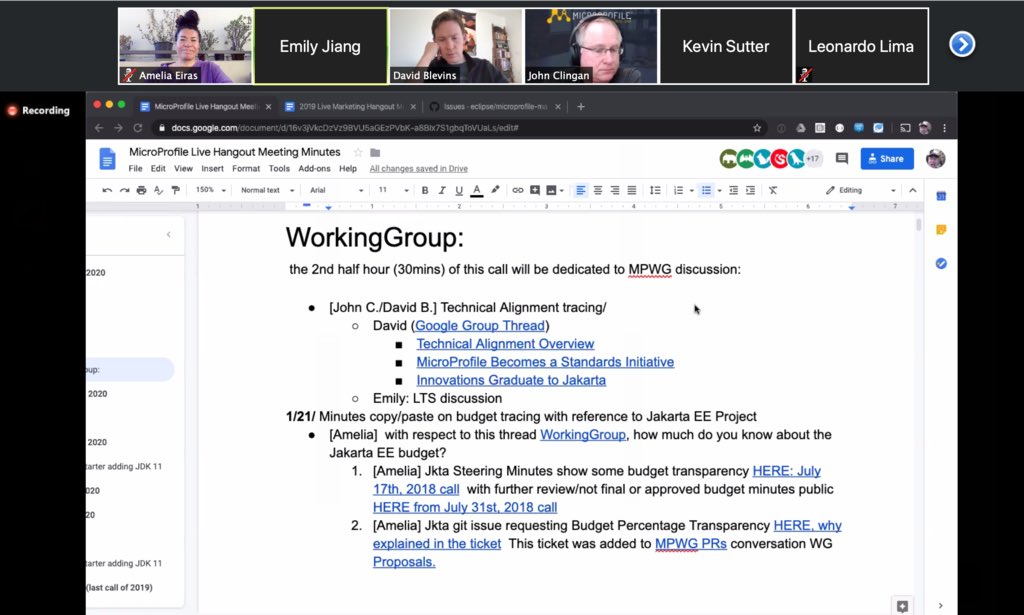Open the Edit menu
This screenshot has width=1024, height=615.
pyautogui.click(x=158, y=168)
